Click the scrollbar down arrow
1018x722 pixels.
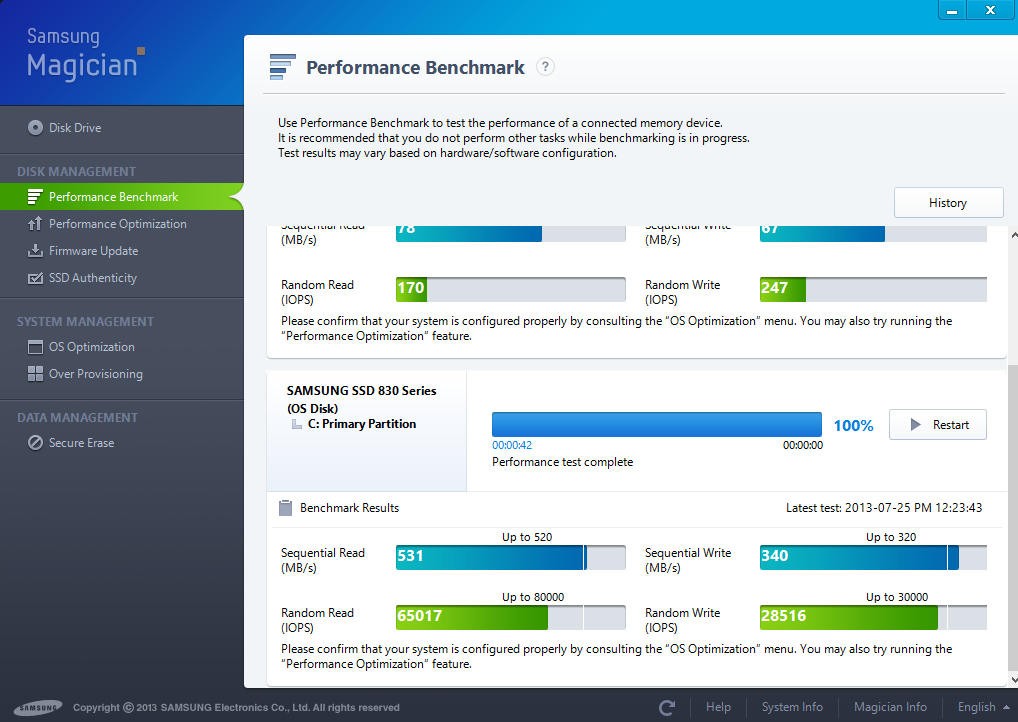coord(1013,680)
